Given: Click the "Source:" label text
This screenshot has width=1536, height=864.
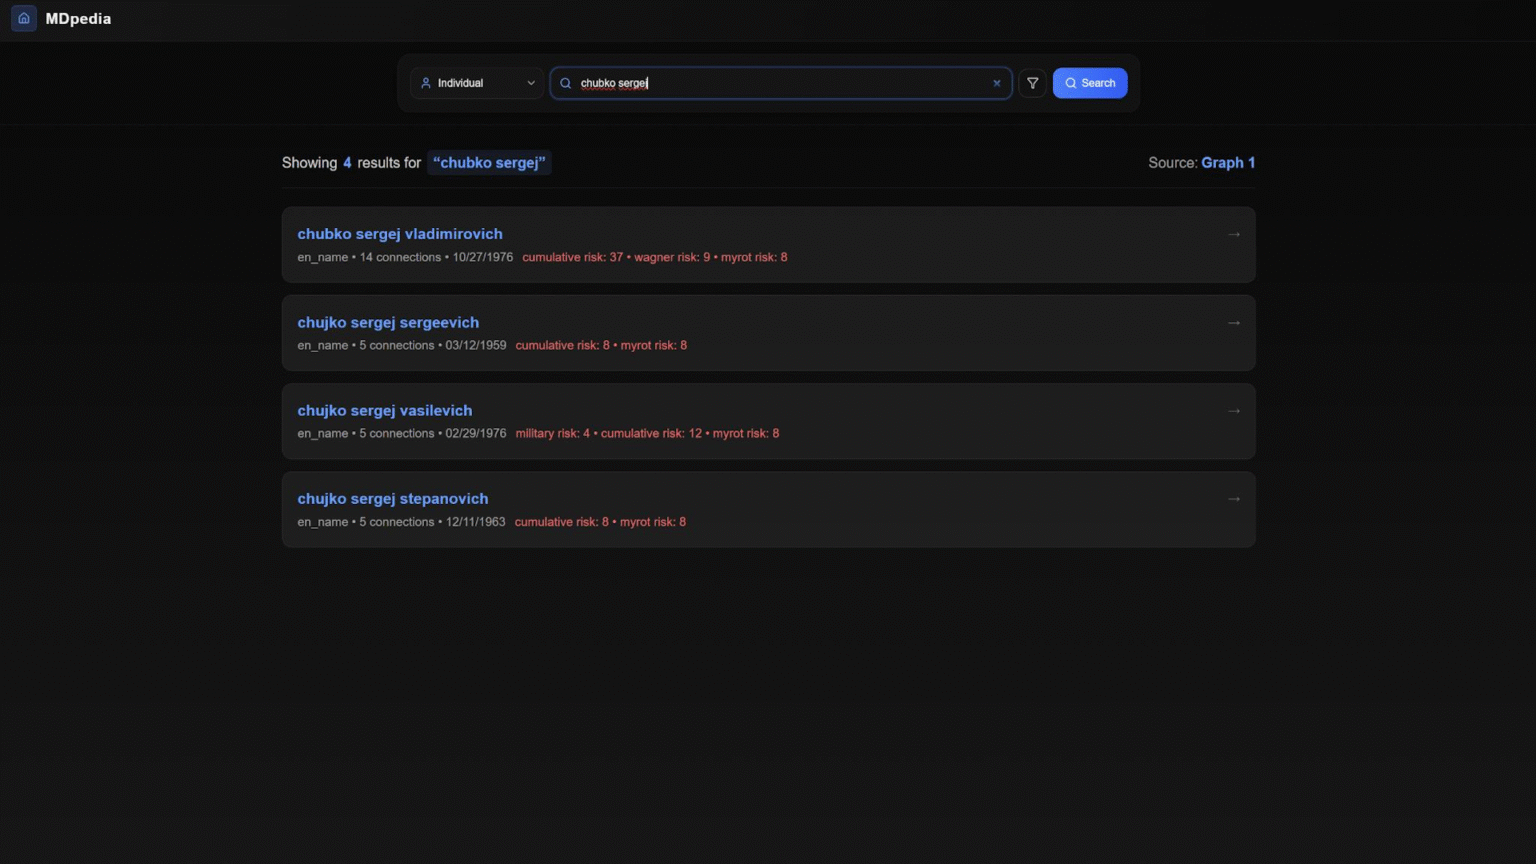Looking at the screenshot, I should pos(1172,163).
